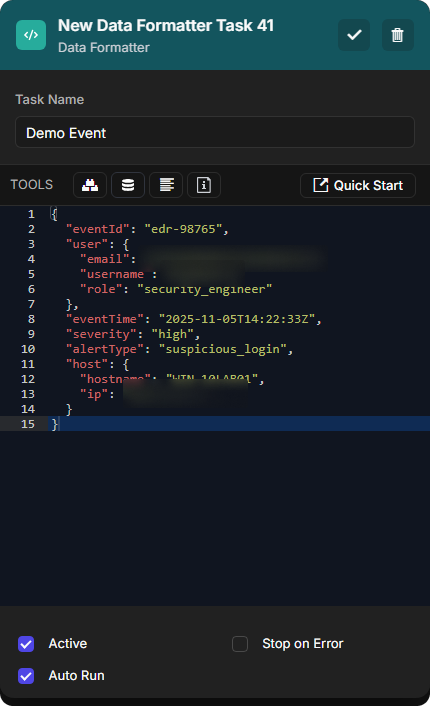Open the Quick Start guide
The width and height of the screenshot is (430, 706).
pyautogui.click(x=358, y=186)
